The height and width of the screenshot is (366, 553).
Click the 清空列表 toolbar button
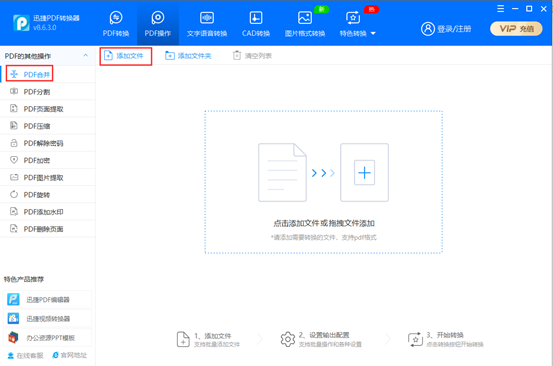pyautogui.click(x=253, y=56)
